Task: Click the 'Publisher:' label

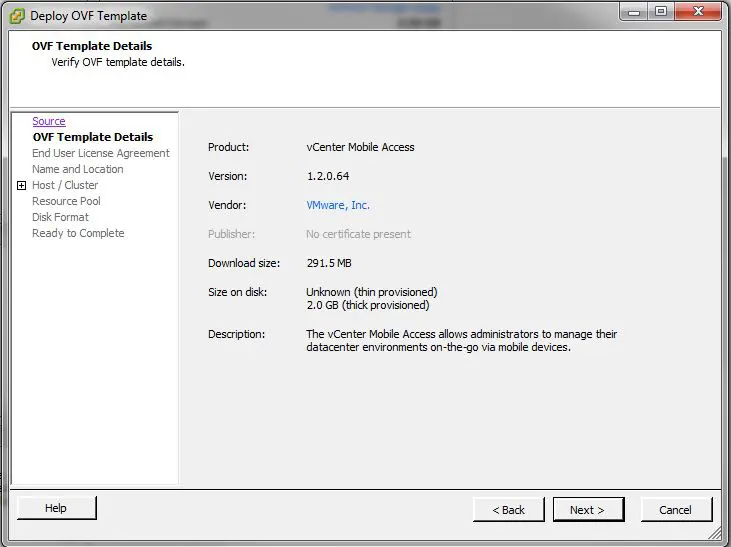Action: point(231,234)
